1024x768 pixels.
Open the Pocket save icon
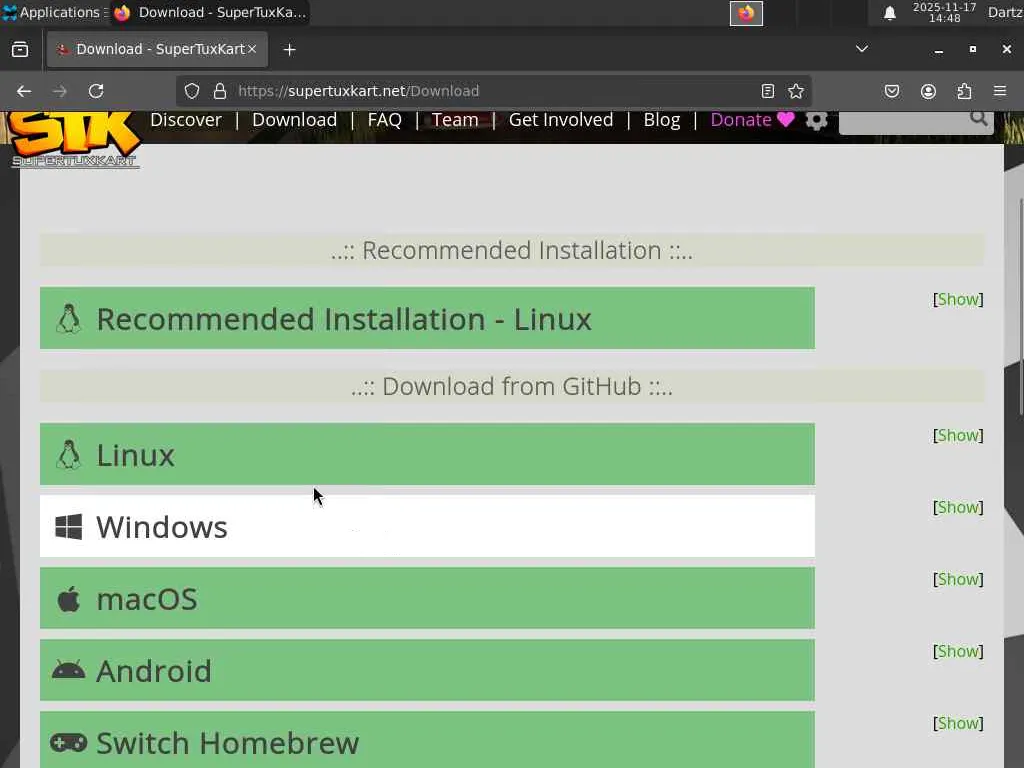click(x=891, y=91)
